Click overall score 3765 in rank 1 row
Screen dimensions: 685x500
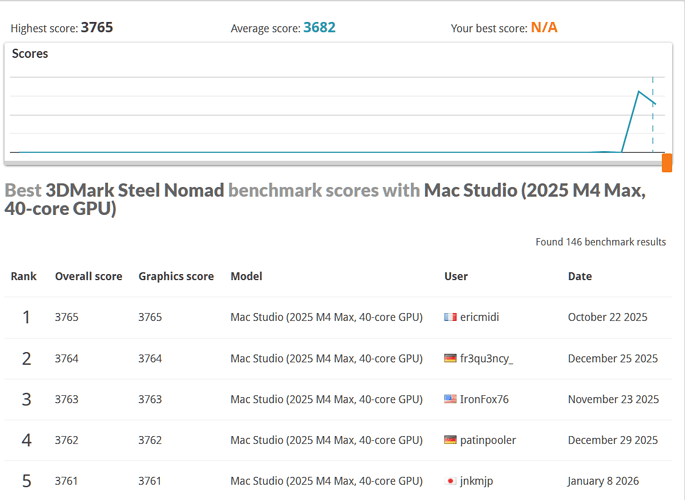tap(66, 317)
